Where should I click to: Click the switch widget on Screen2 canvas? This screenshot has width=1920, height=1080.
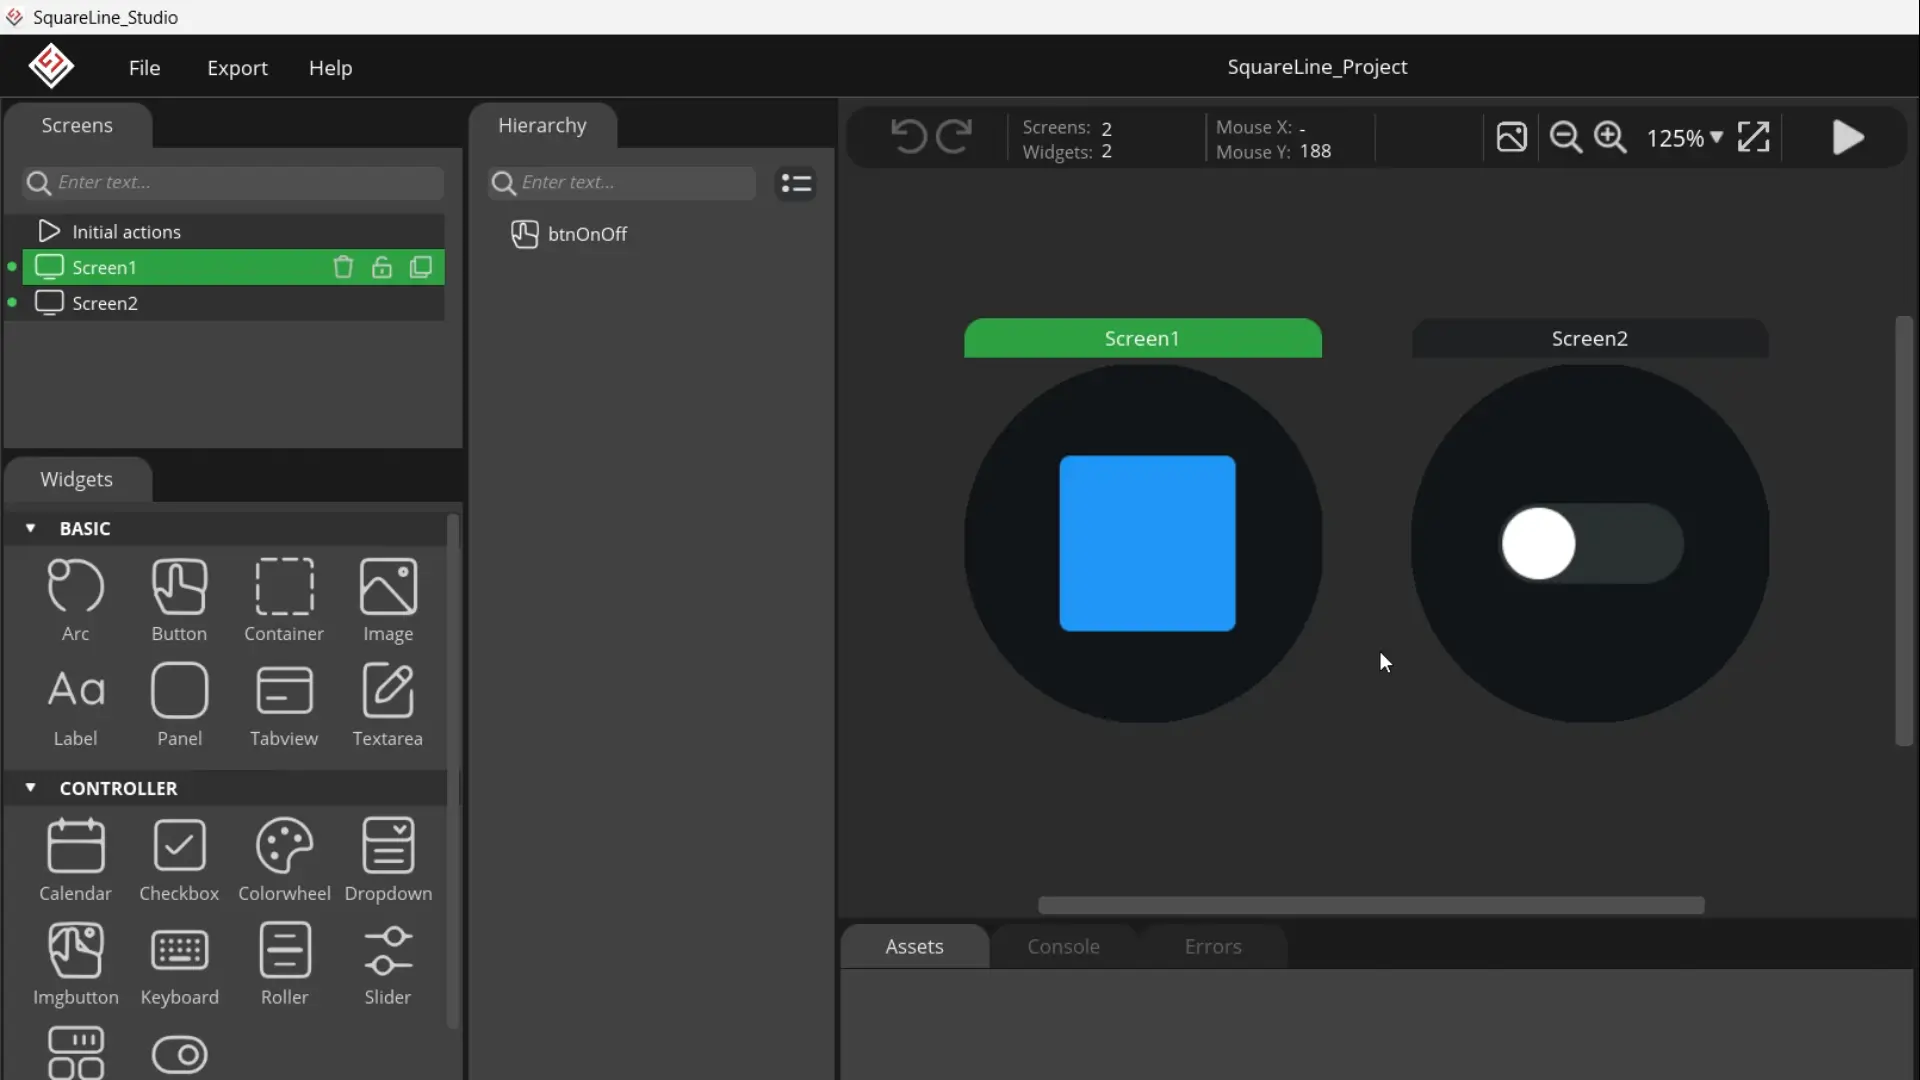click(x=1592, y=544)
